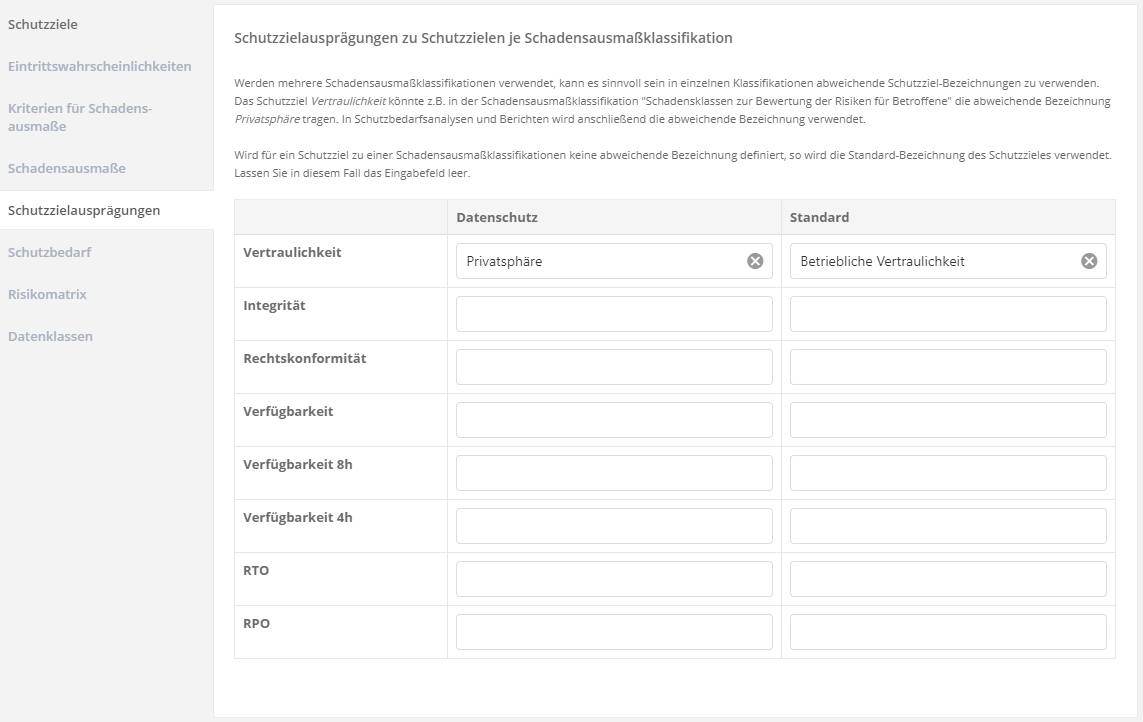Click the Datenschutz input for RPO
The image size is (1143, 722).
614,632
